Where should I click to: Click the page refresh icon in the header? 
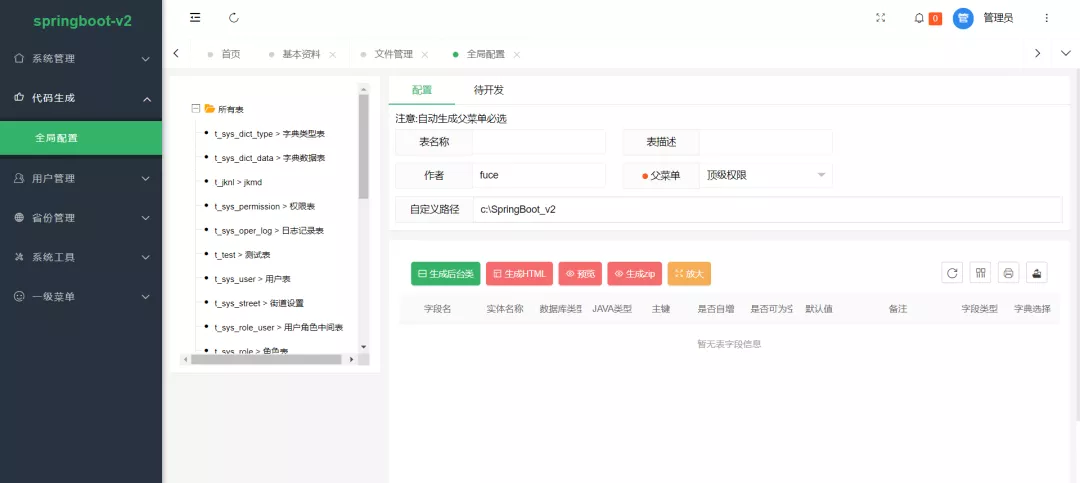click(x=234, y=18)
